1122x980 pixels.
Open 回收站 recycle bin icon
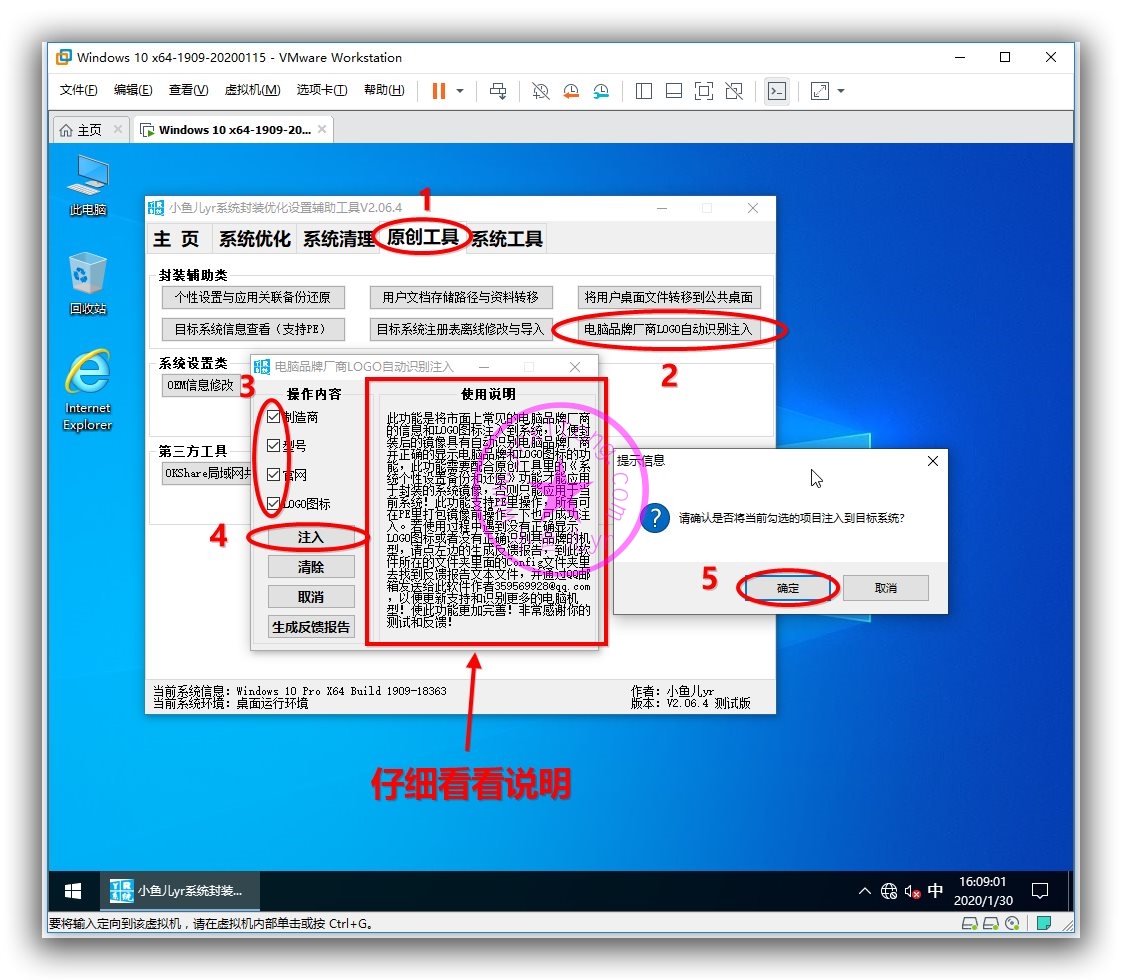pyautogui.click(x=88, y=284)
